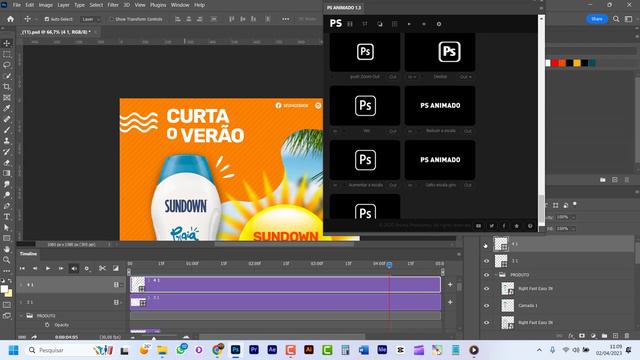
Task: Click the Facebook icon in PS Animado footer
Action: [x=504, y=226]
